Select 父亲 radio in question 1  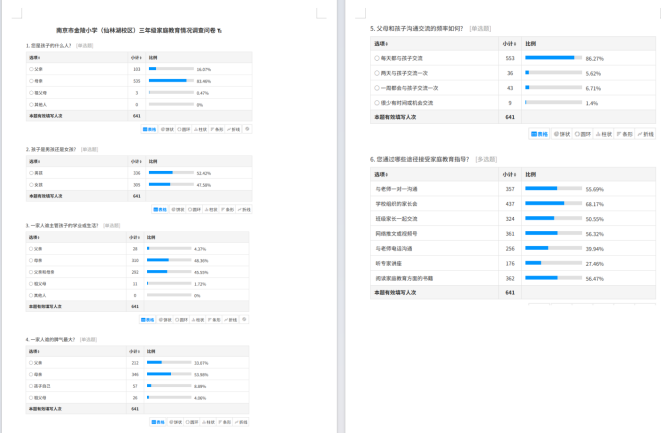[31, 69]
